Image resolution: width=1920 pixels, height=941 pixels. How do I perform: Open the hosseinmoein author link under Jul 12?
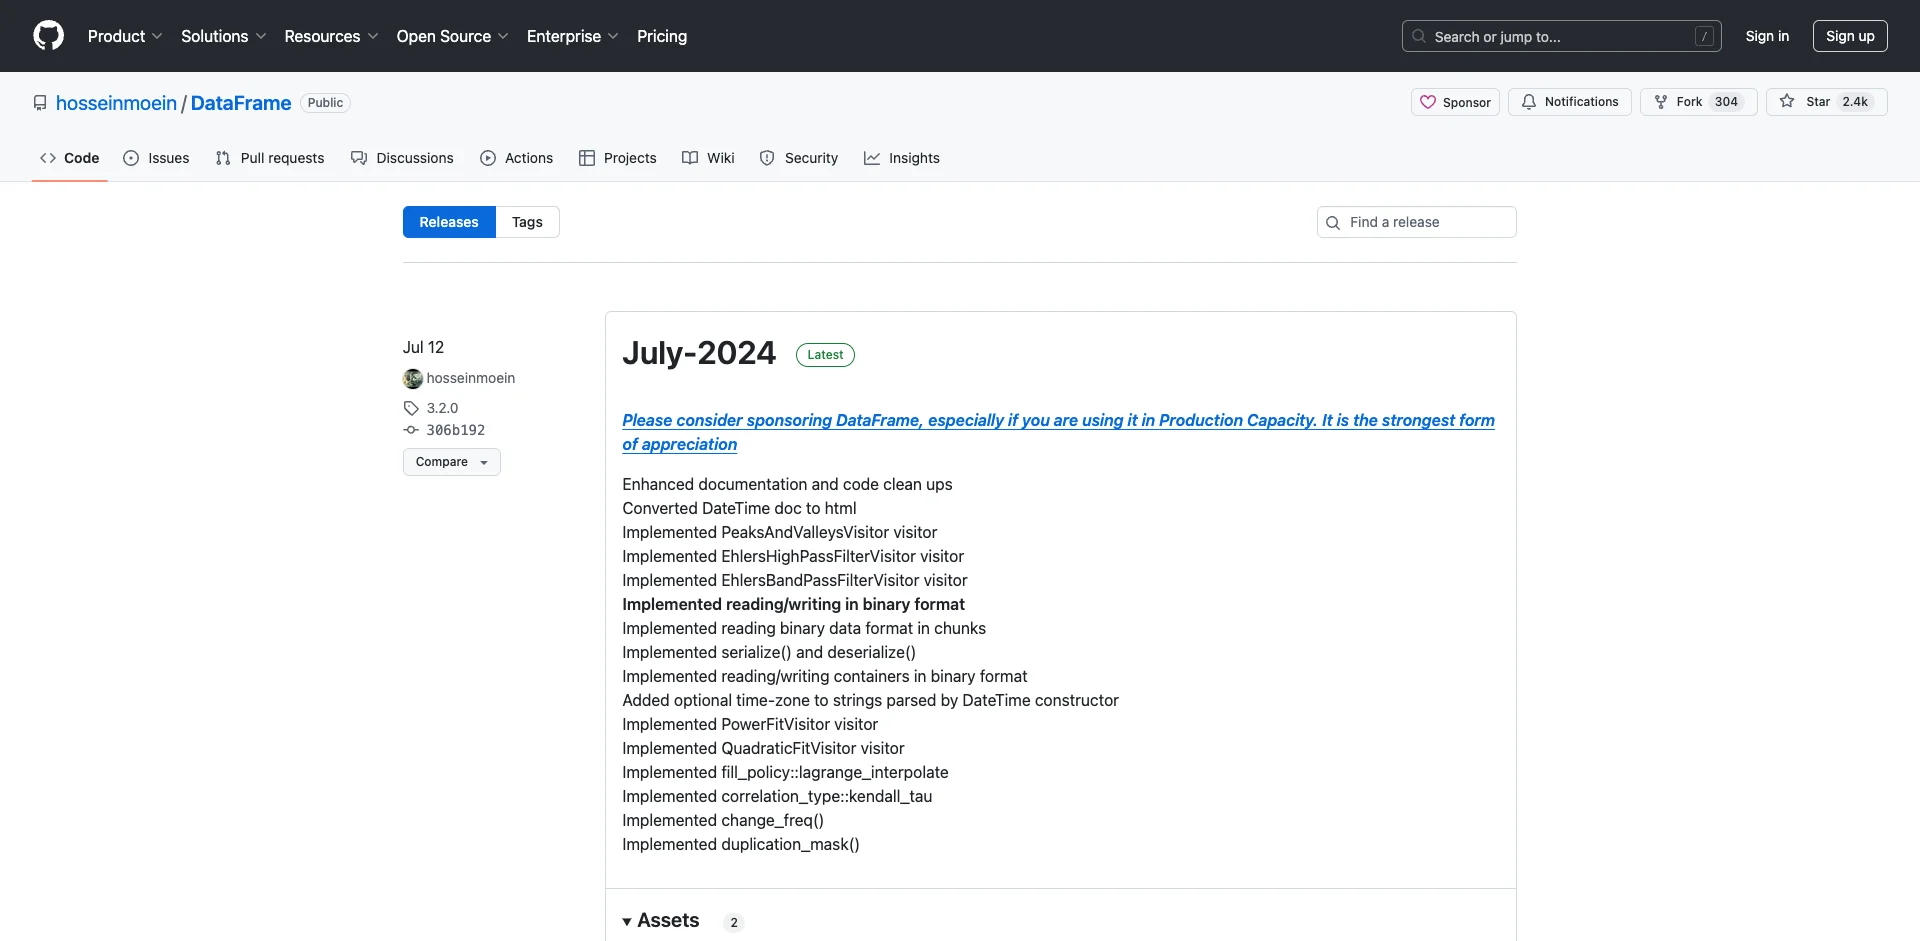471,378
